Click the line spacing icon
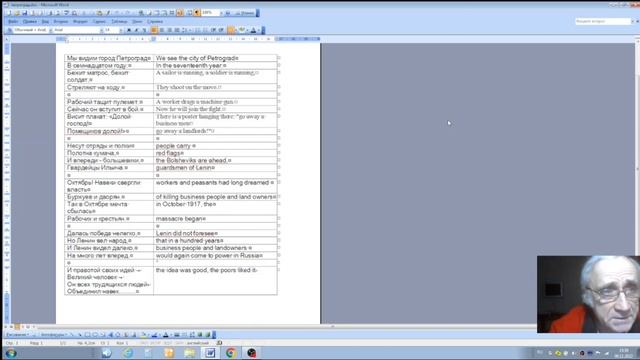This screenshot has height=360, width=640. pyautogui.click(x=184, y=30)
